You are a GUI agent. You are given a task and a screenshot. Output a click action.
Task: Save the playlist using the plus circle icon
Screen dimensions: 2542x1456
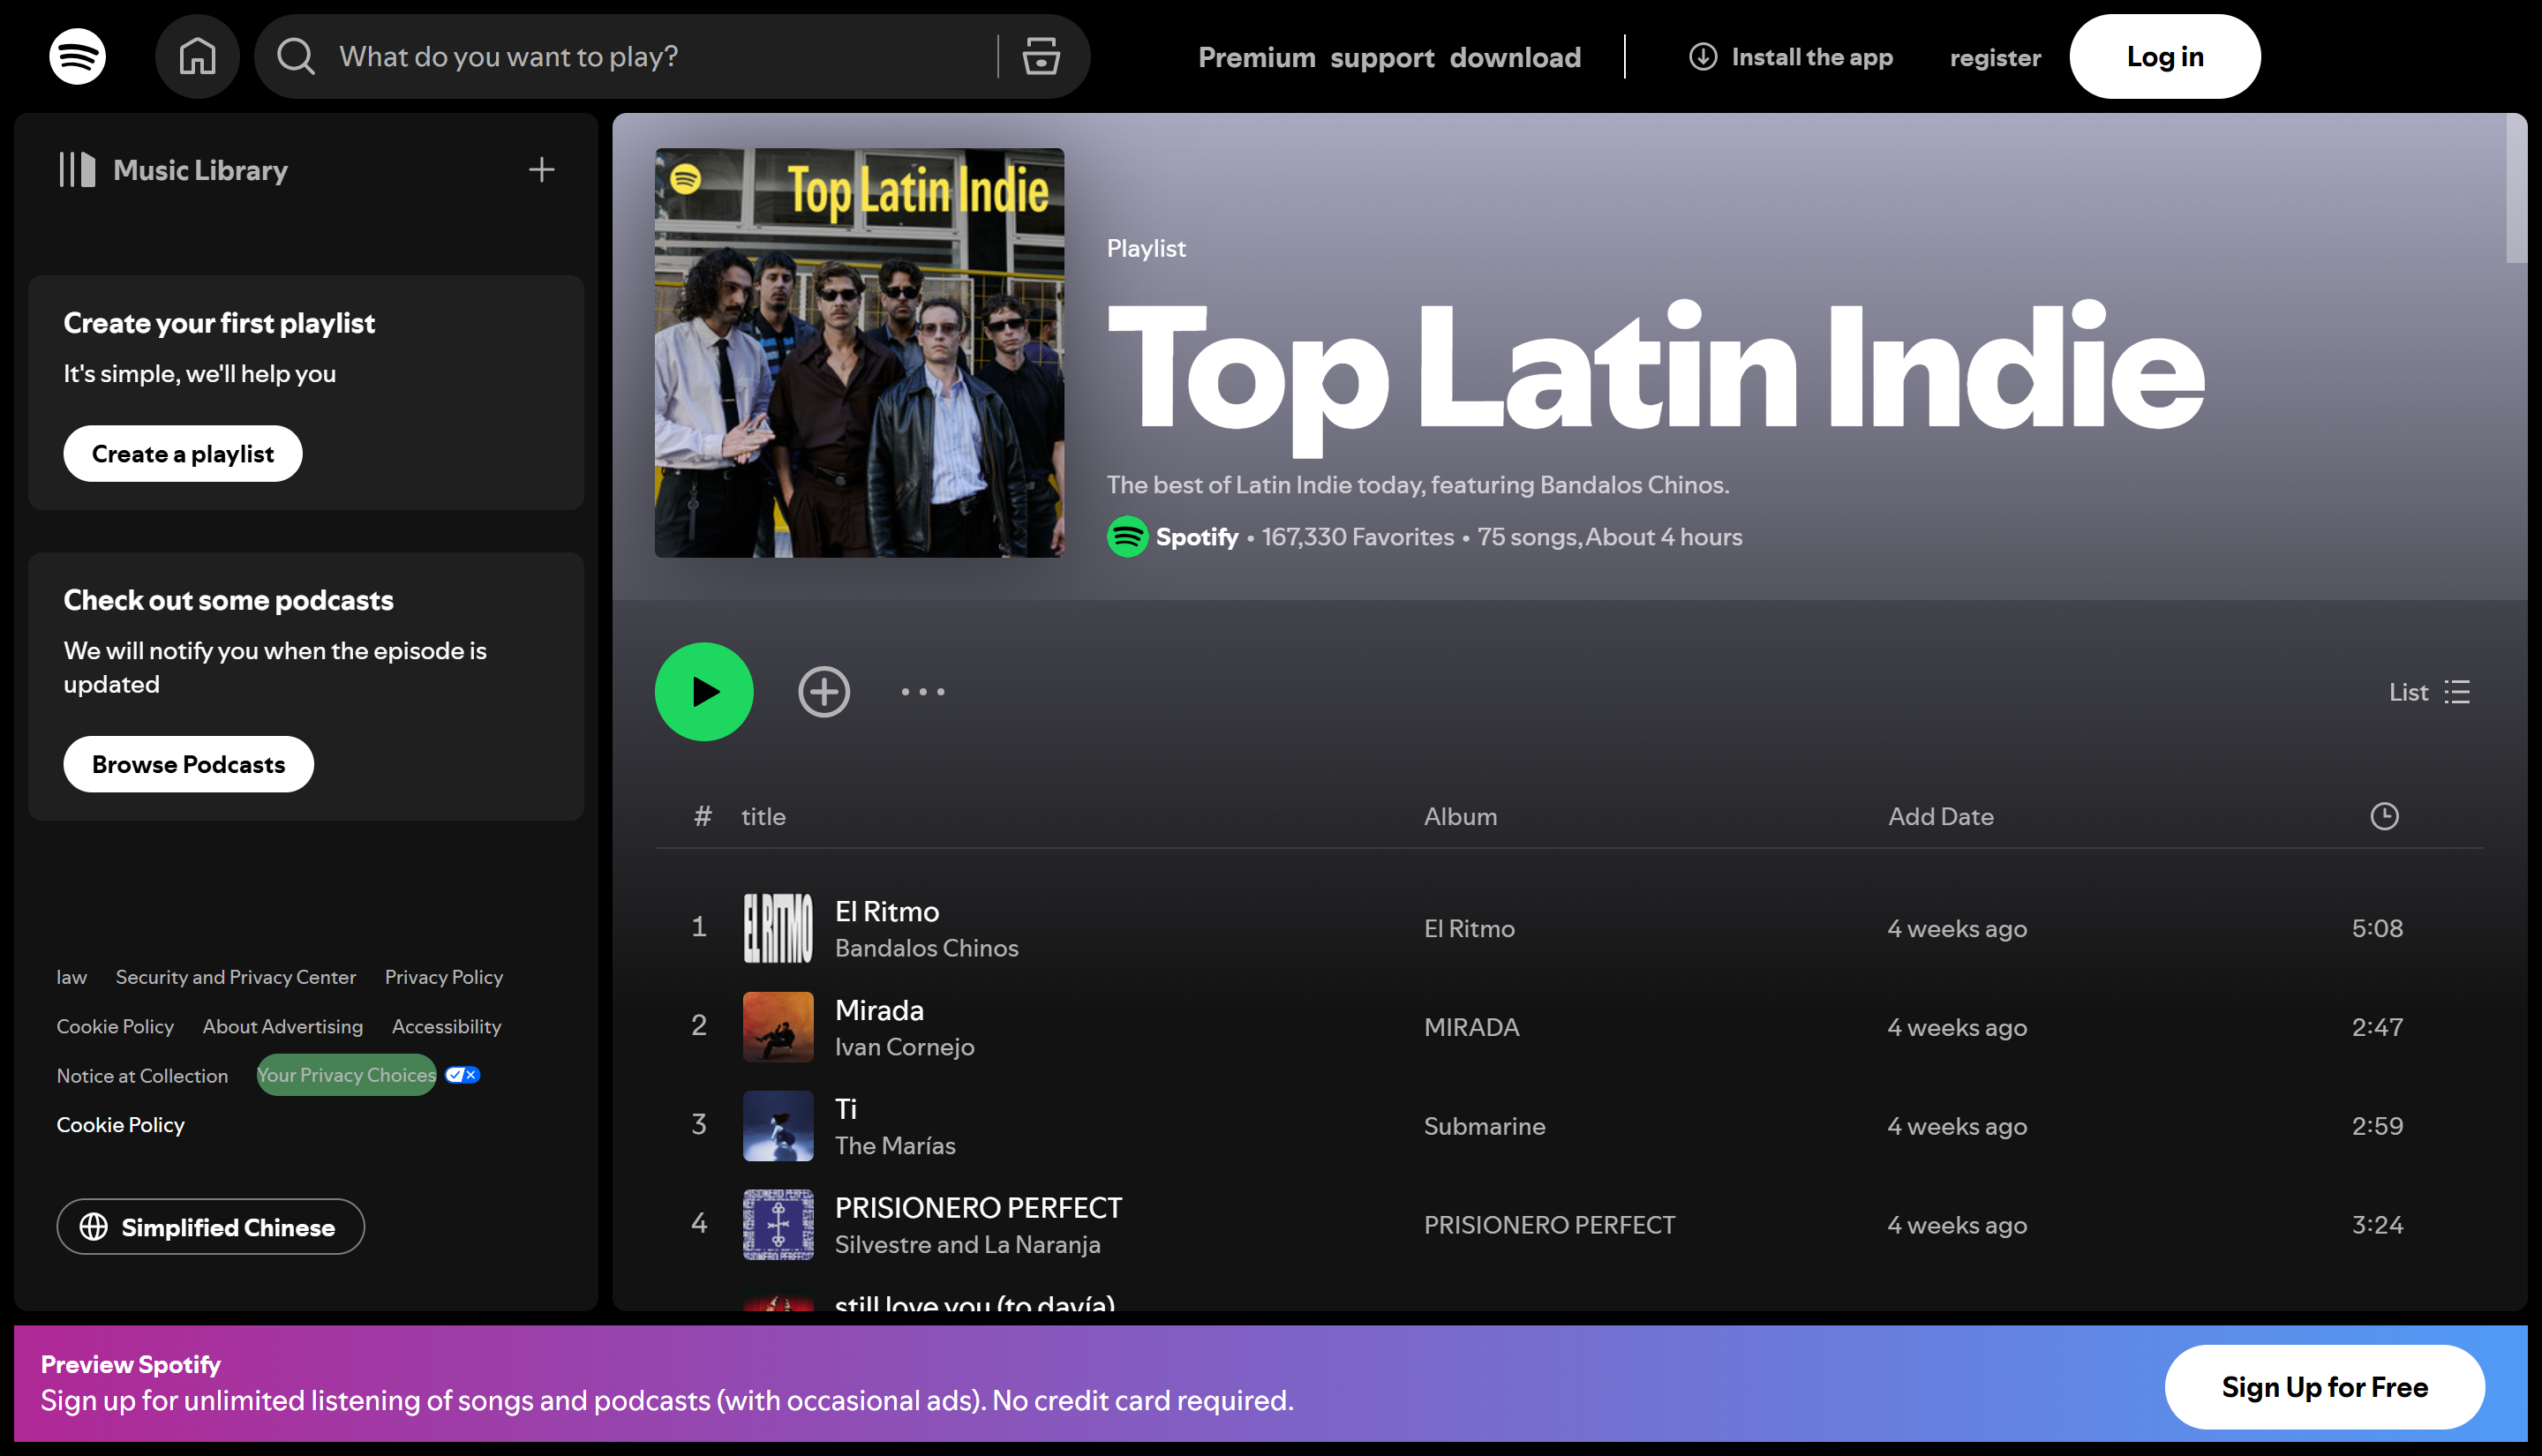(x=823, y=691)
